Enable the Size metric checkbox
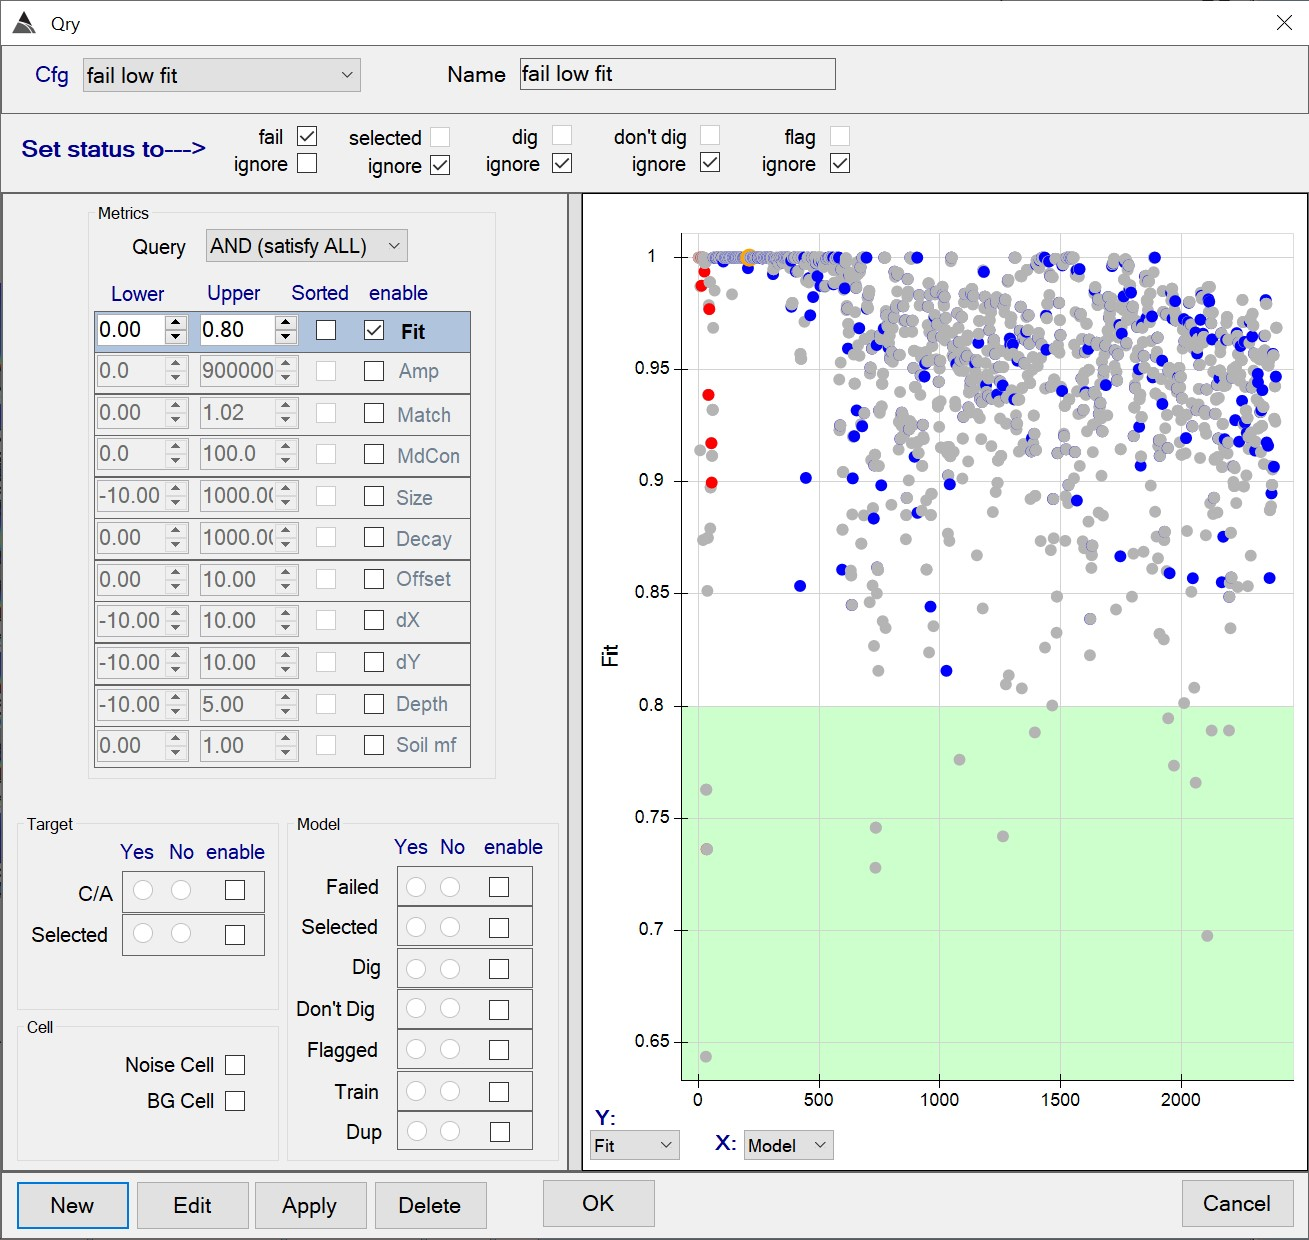1309x1240 pixels. coord(374,496)
